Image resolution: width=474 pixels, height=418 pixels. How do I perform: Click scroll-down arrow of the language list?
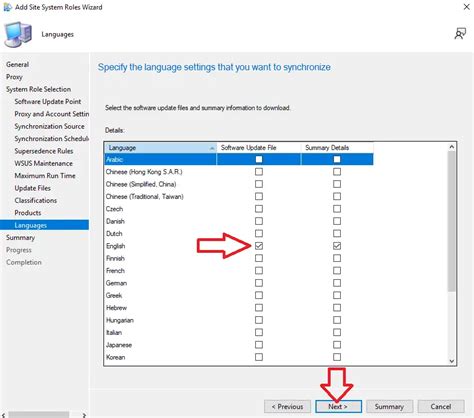pos(452,361)
